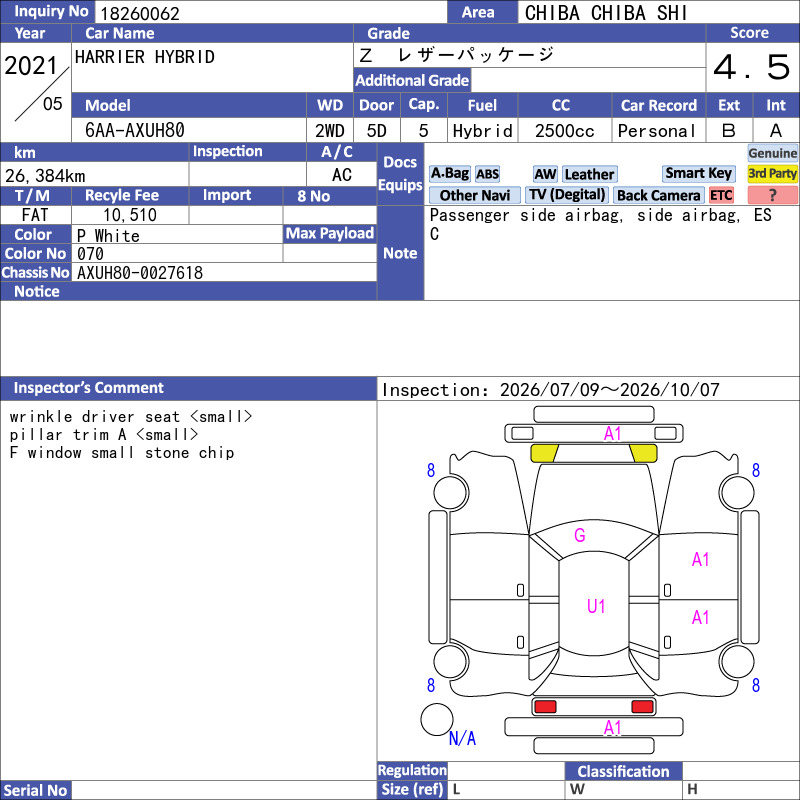Screen dimensions: 800x800
Task: Click the A-Bag equipment badge
Action: click(449, 174)
